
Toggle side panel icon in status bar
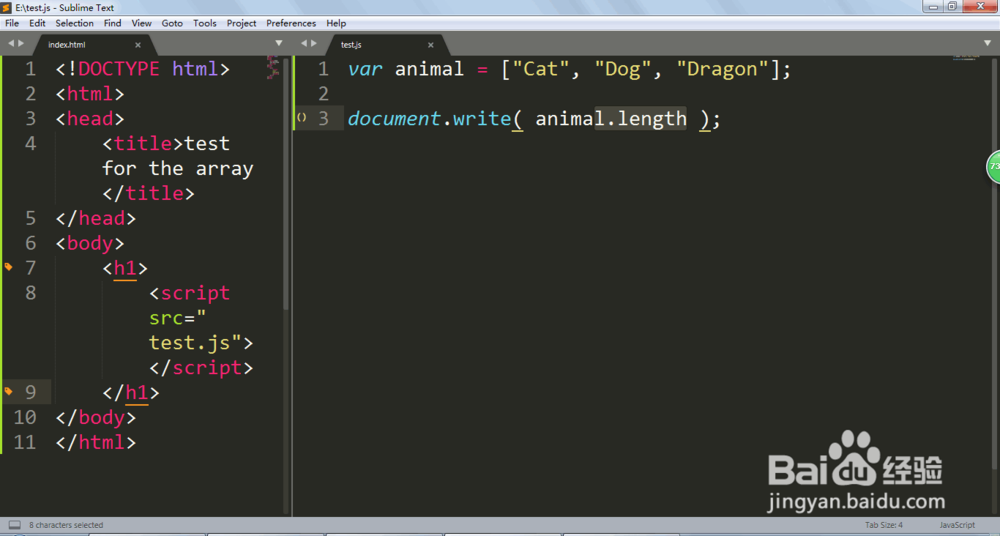[x=14, y=525]
